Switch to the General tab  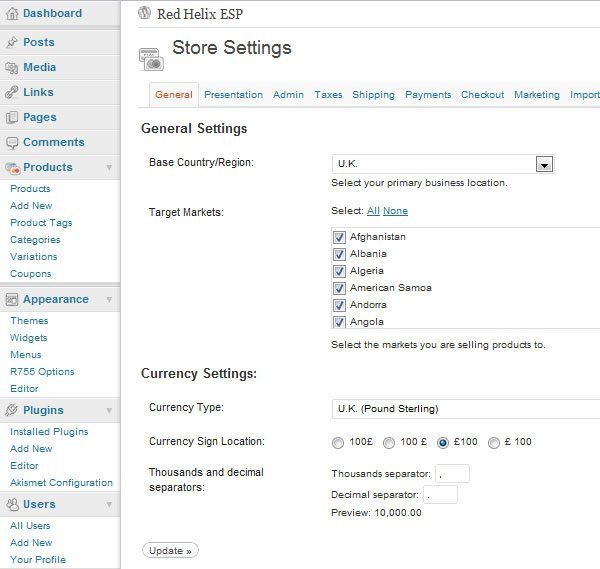click(x=174, y=95)
